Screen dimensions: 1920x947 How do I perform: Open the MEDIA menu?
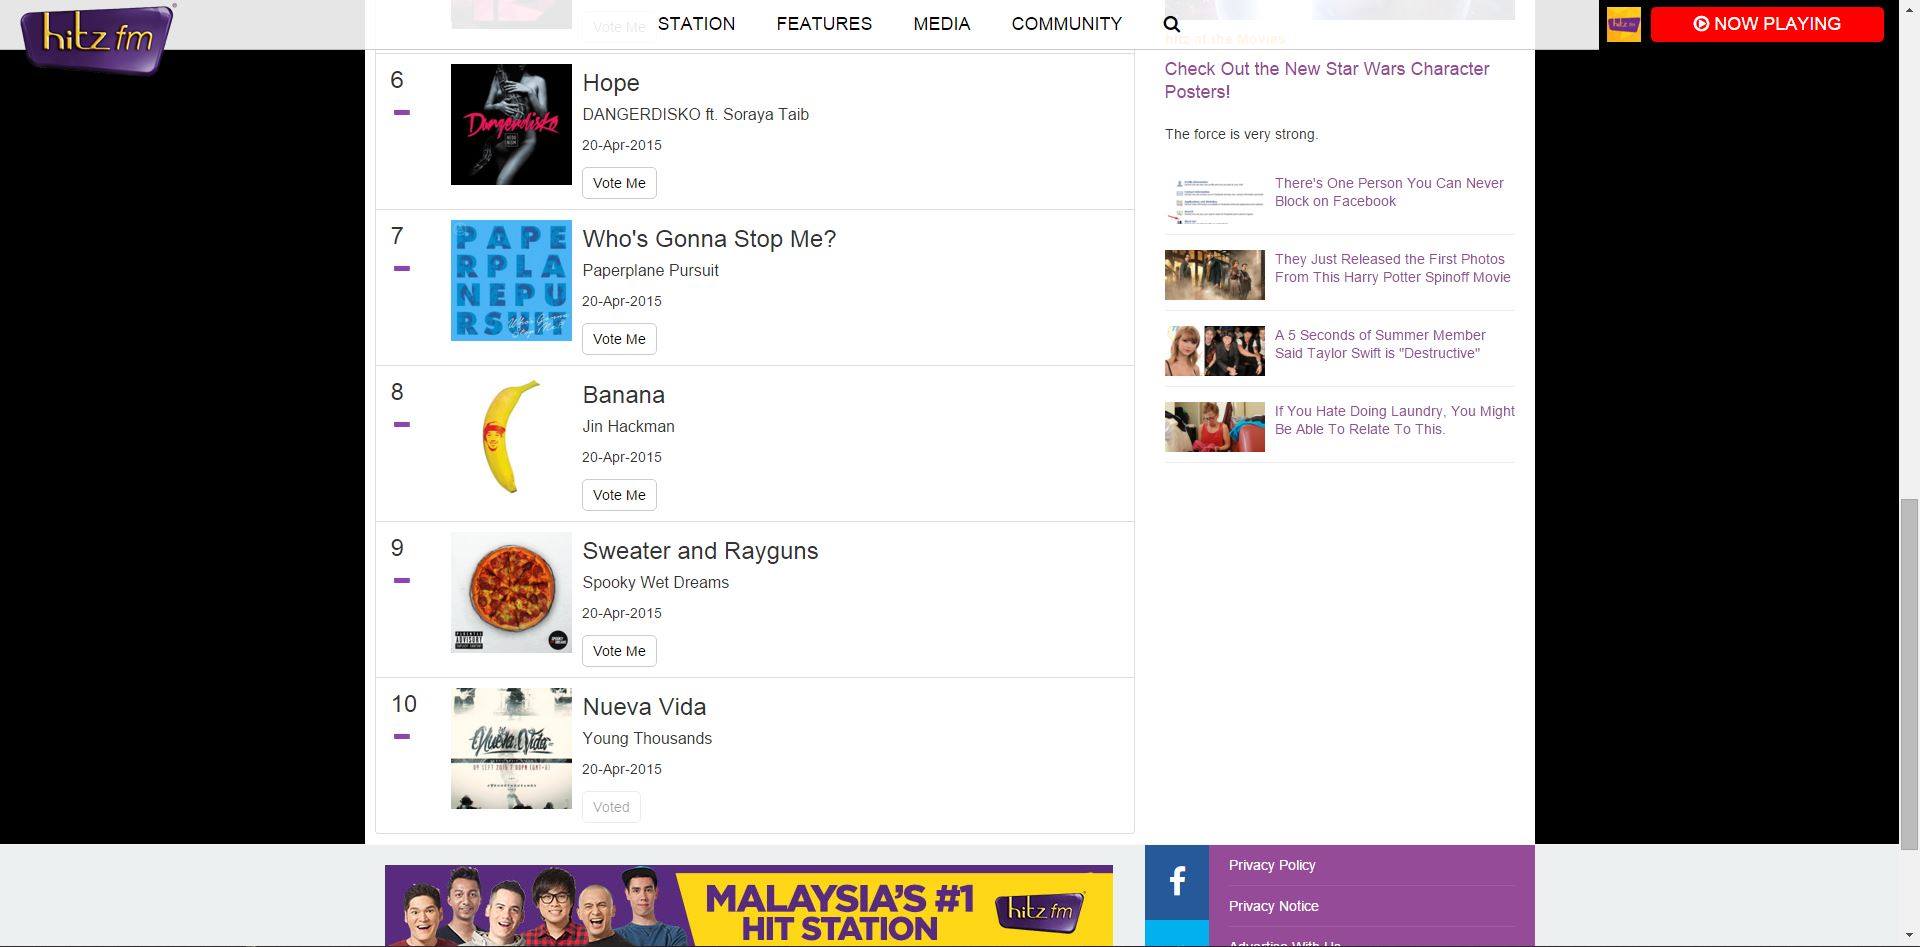tap(942, 24)
